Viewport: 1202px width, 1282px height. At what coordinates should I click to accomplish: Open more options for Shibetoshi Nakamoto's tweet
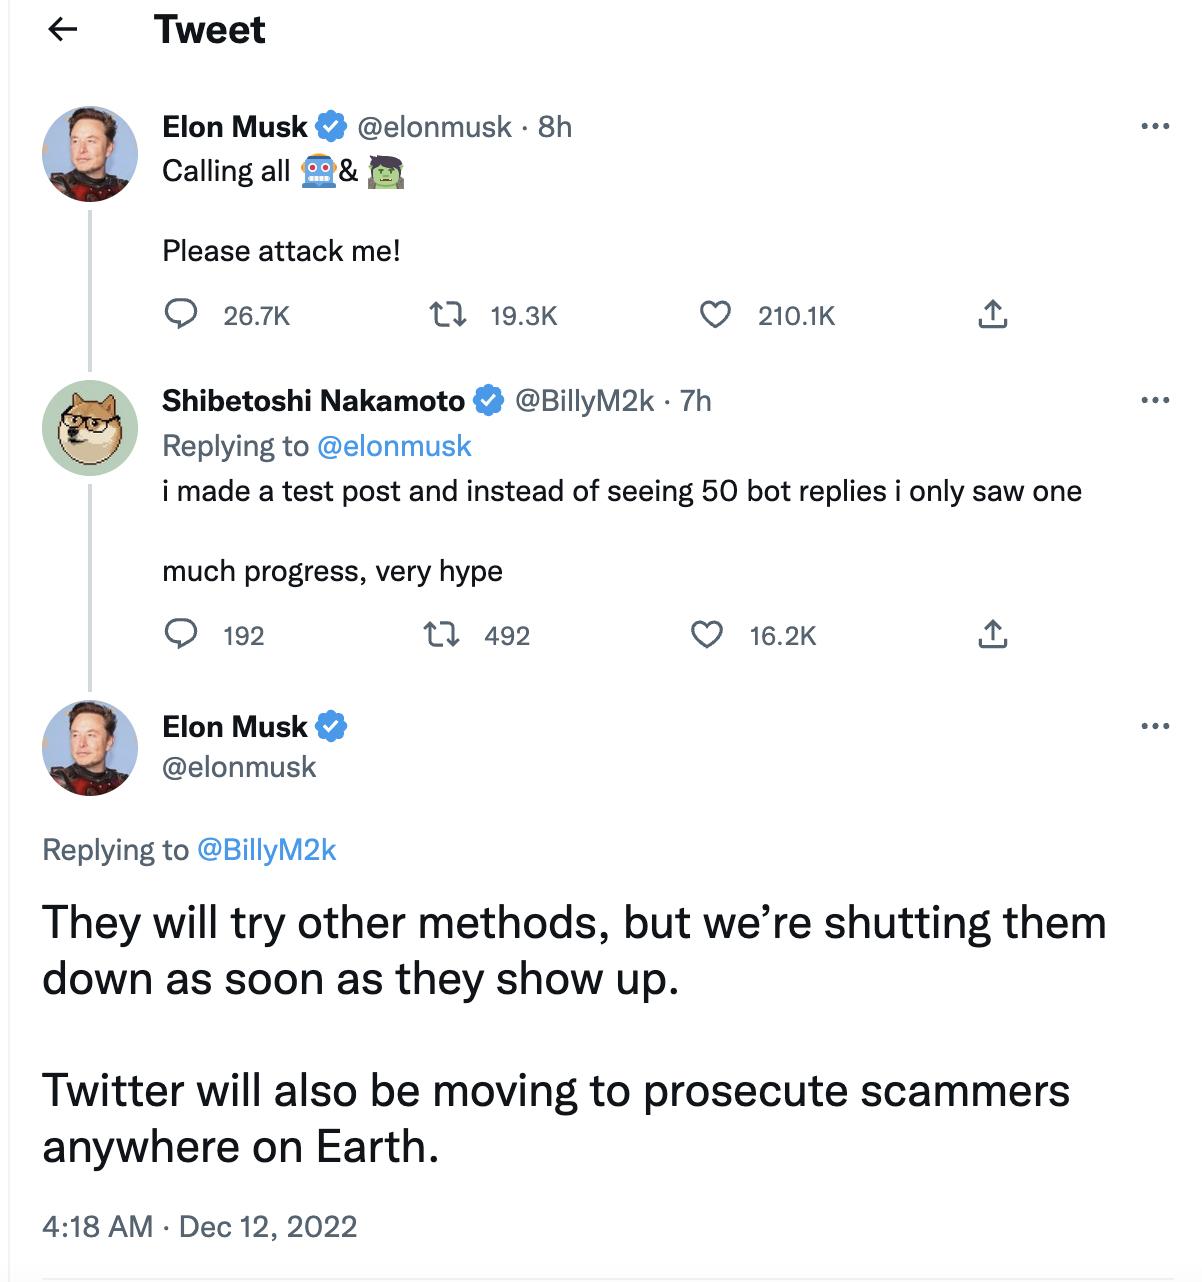(x=1155, y=401)
